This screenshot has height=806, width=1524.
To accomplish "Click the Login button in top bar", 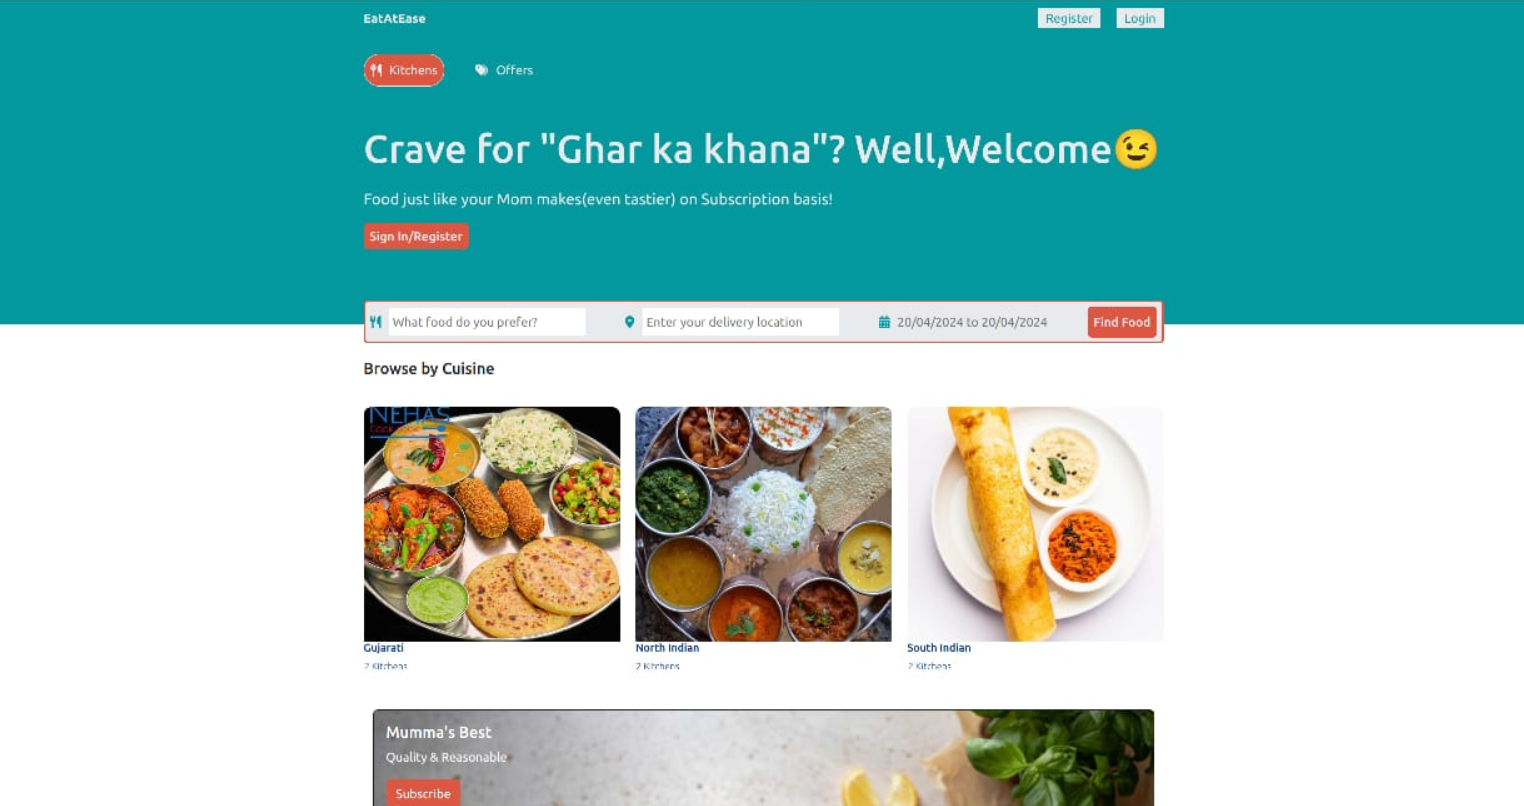I will (1140, 18).
